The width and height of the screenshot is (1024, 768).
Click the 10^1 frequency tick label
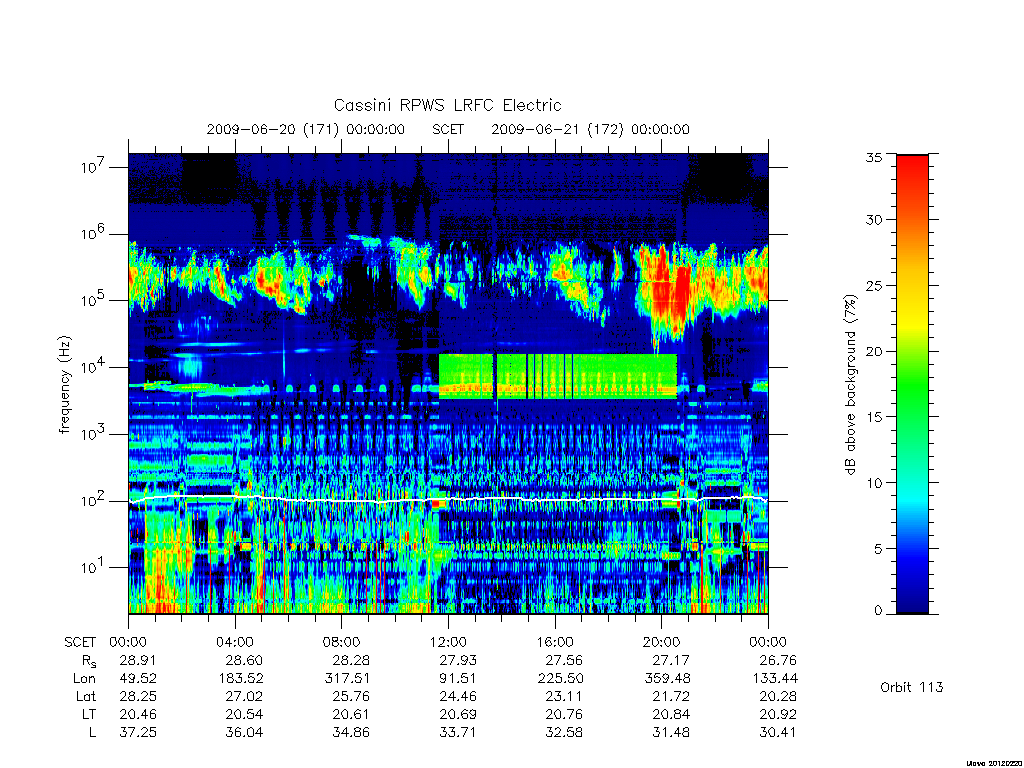92,567
